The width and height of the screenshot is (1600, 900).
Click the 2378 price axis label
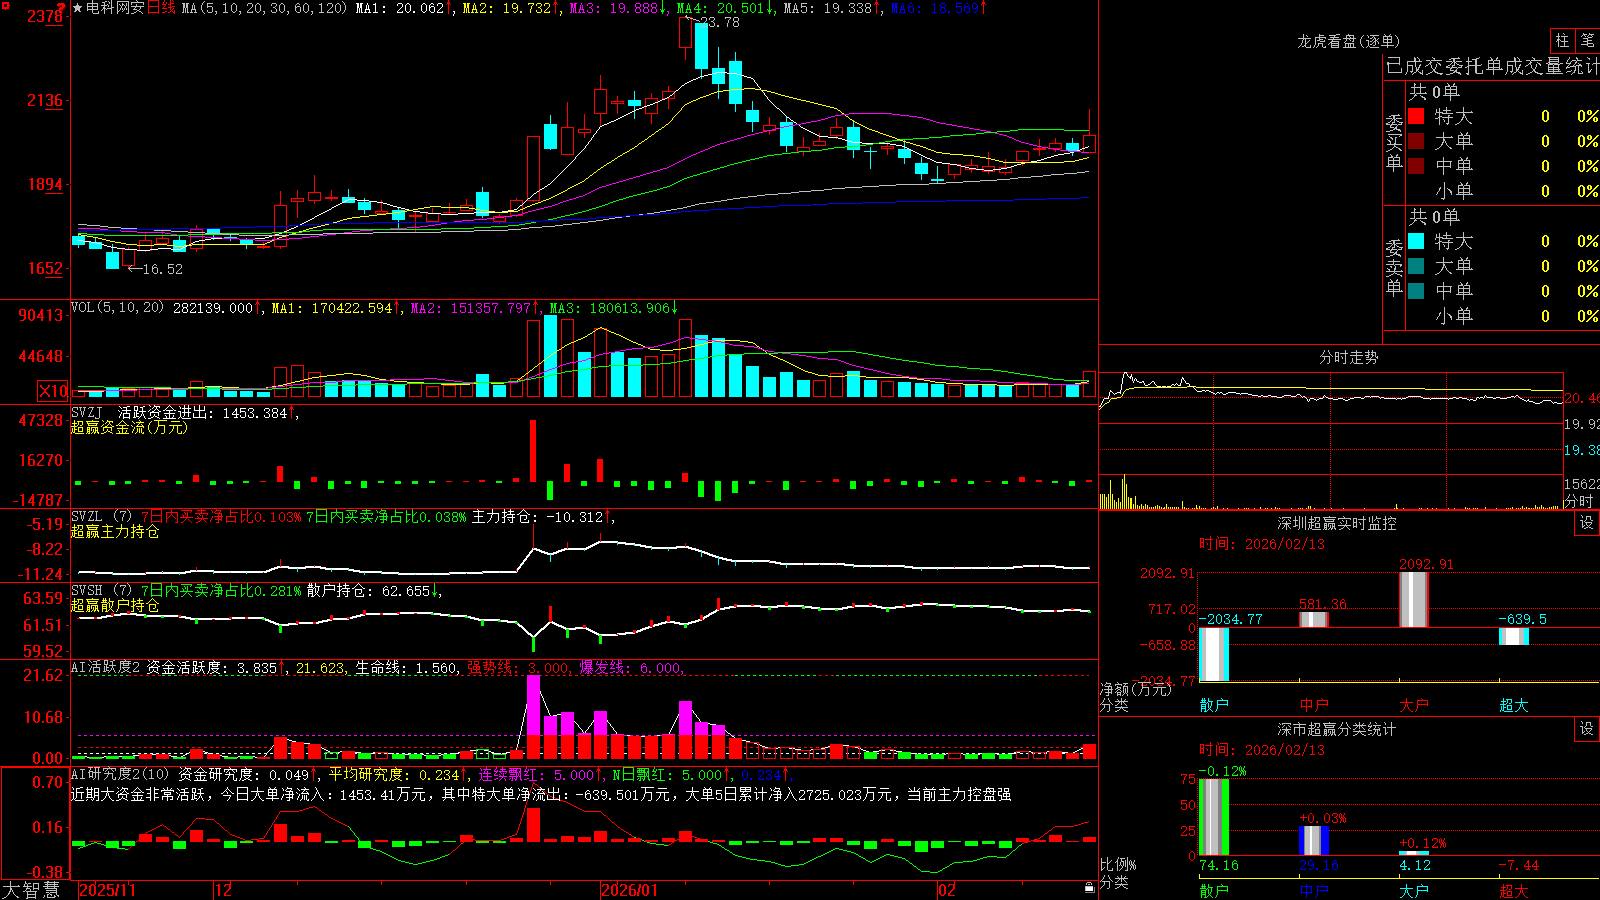point(45,16)
